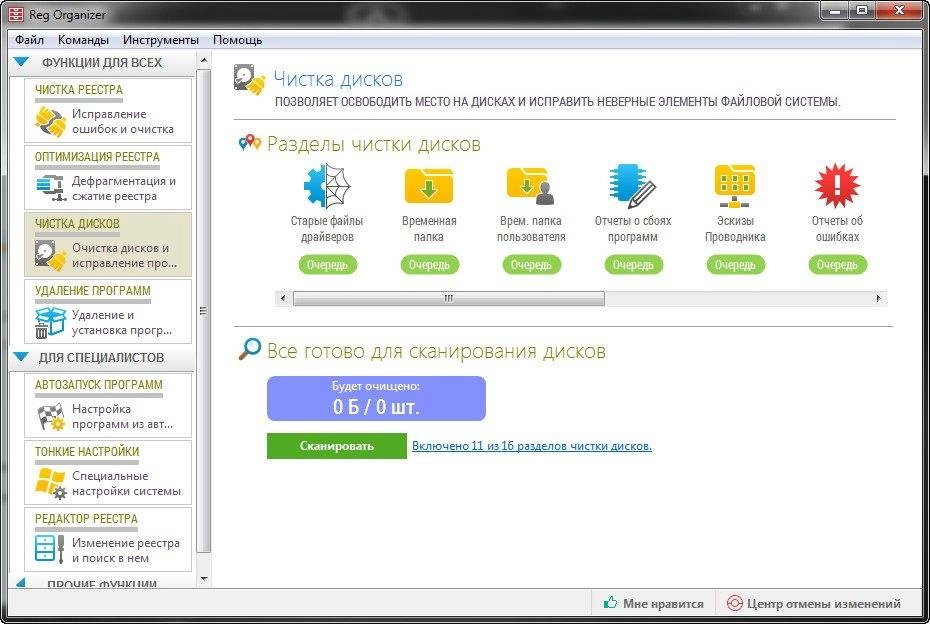Click the undo center lifebuoy icon
The image size is (930, 624).
click(x=734, y=603)
